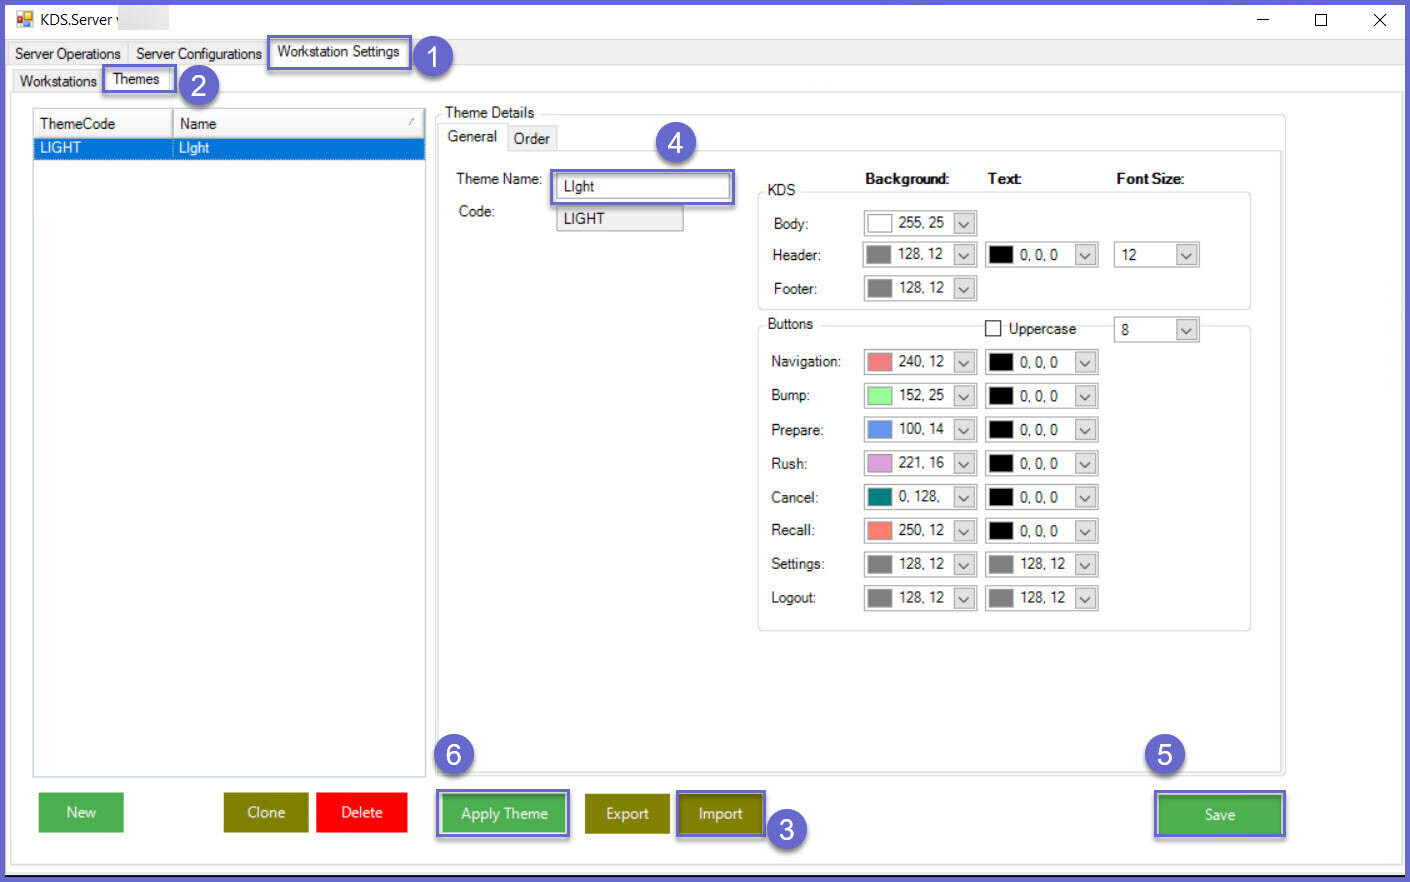Select the Order tab in Theme Details
This screenshot has width=1410, height=882.
pyautogui.click(x=531, y=139)
